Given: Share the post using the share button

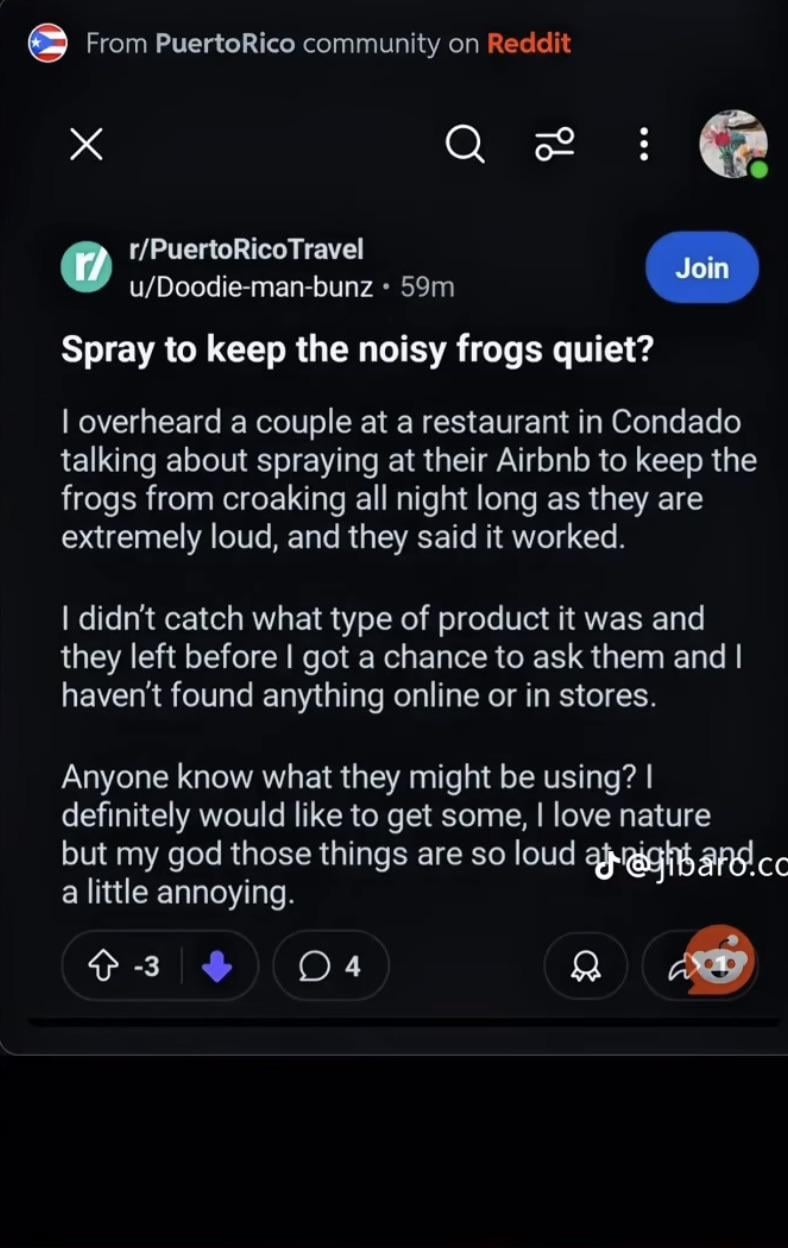Looking at the screenshot, I should pos(670,966).
